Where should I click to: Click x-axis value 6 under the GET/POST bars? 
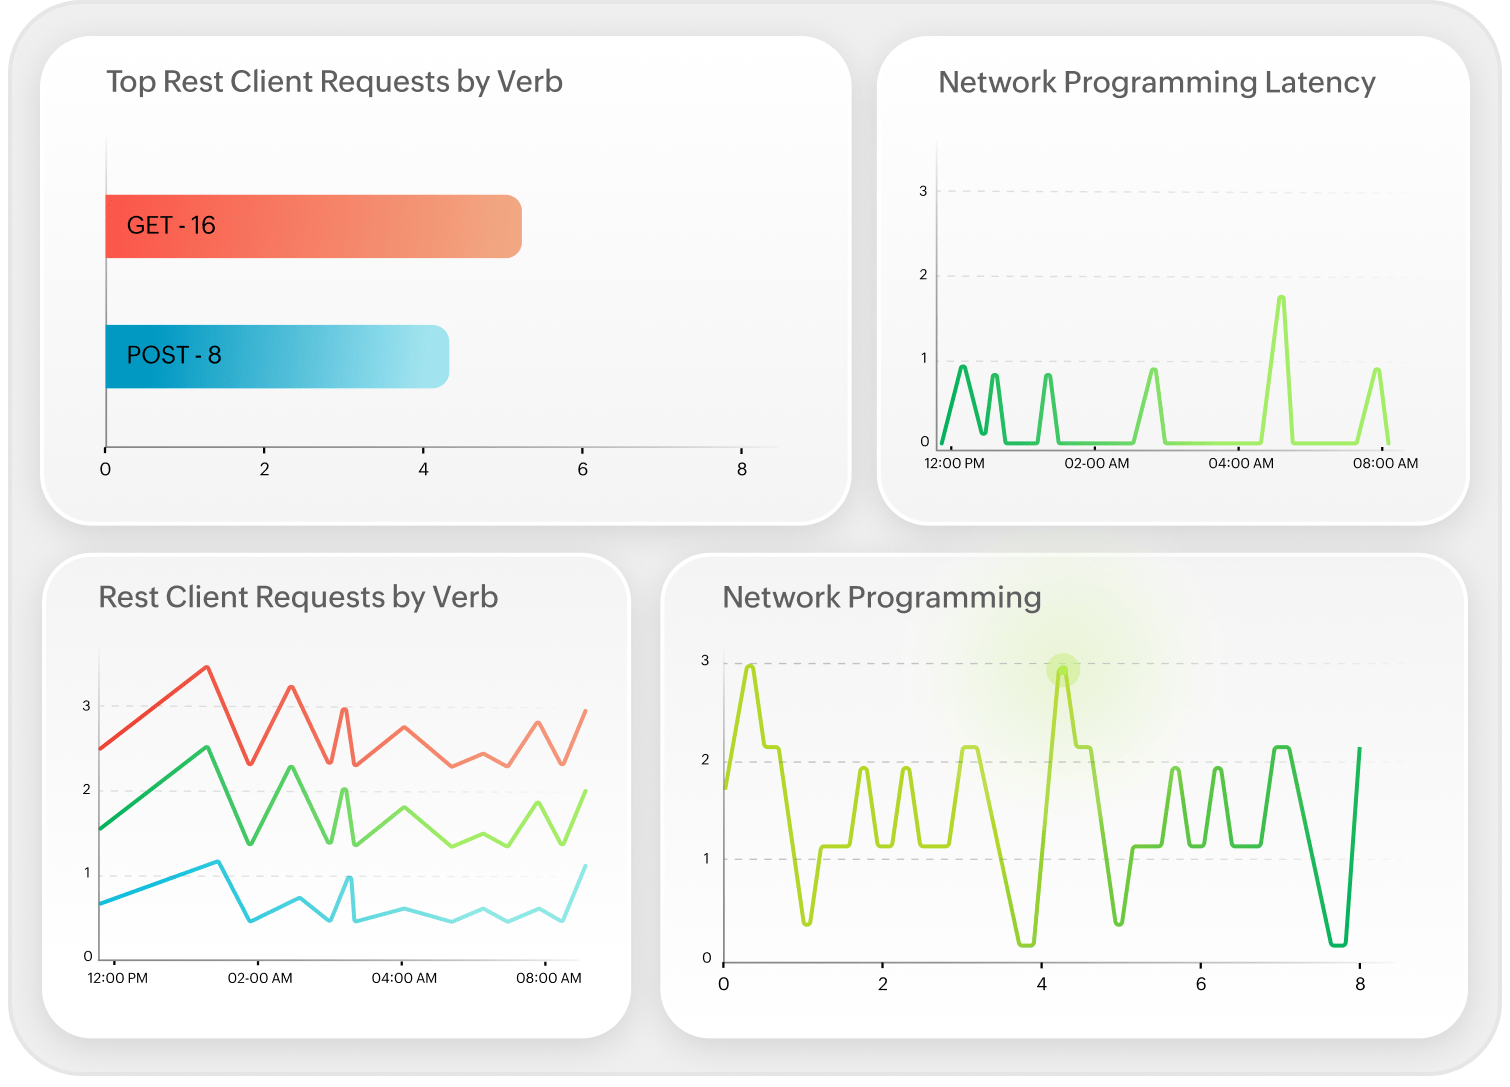coord(582,469)
